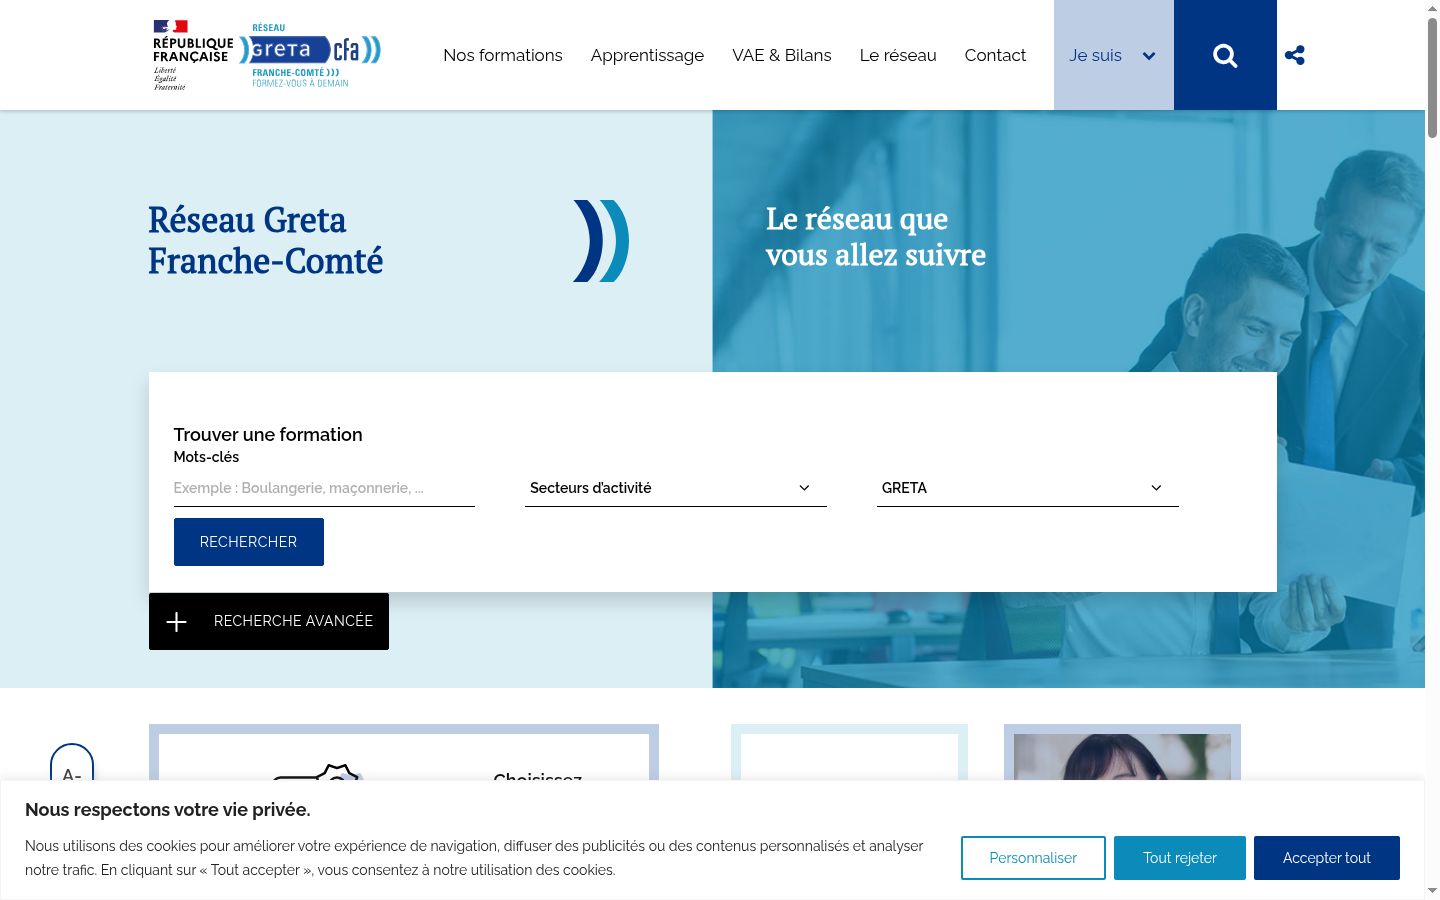
Task: Open the GRETA dropdown
Action: 1028,488
